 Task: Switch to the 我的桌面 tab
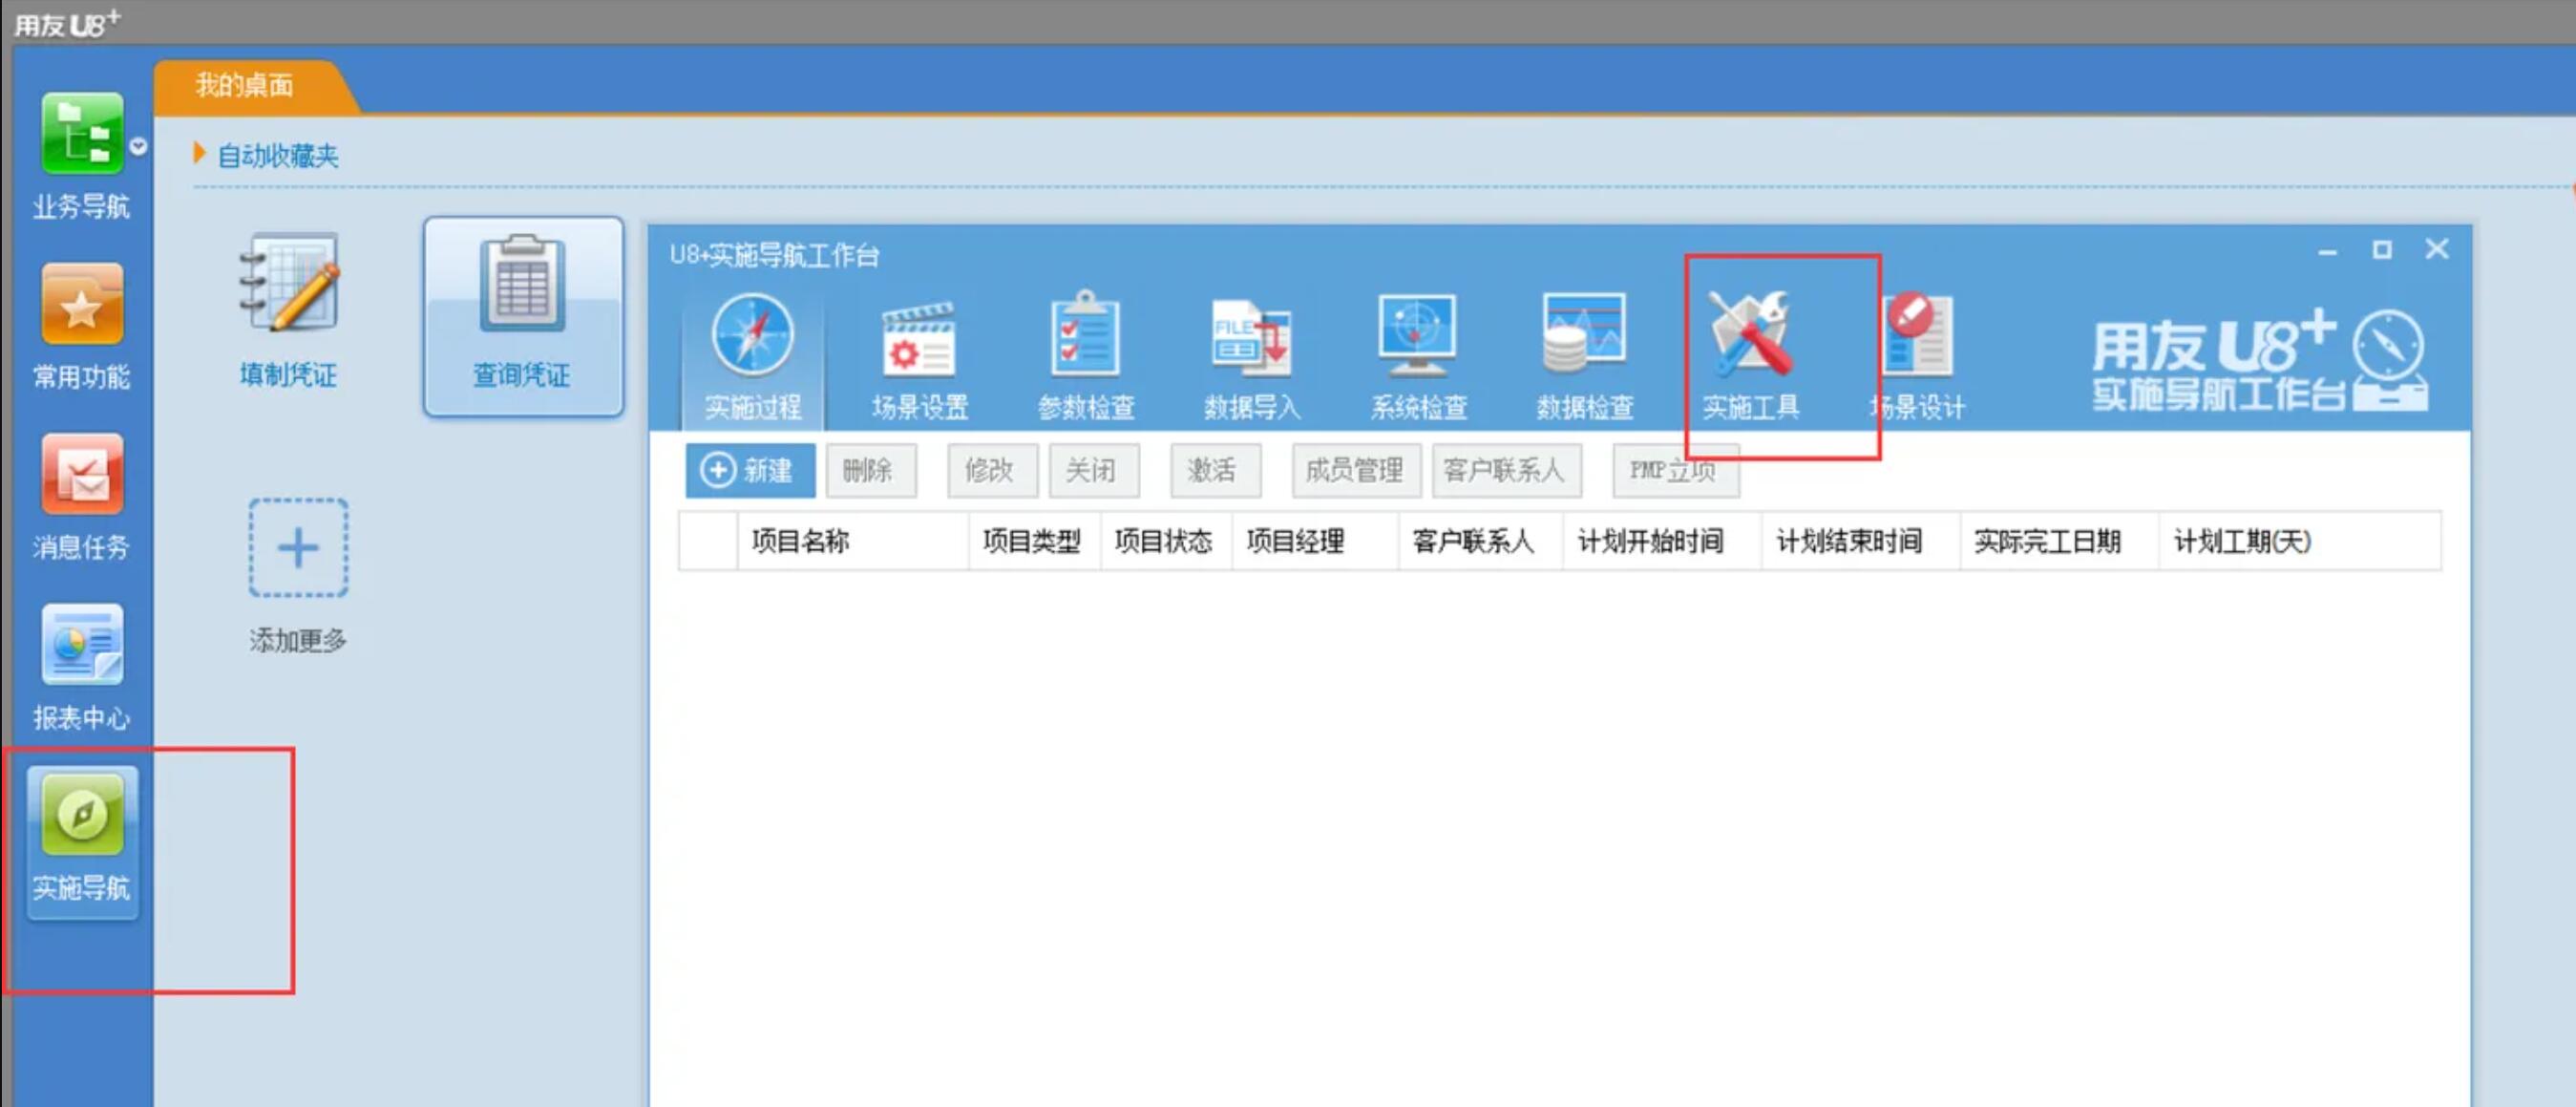click(245, 86)
